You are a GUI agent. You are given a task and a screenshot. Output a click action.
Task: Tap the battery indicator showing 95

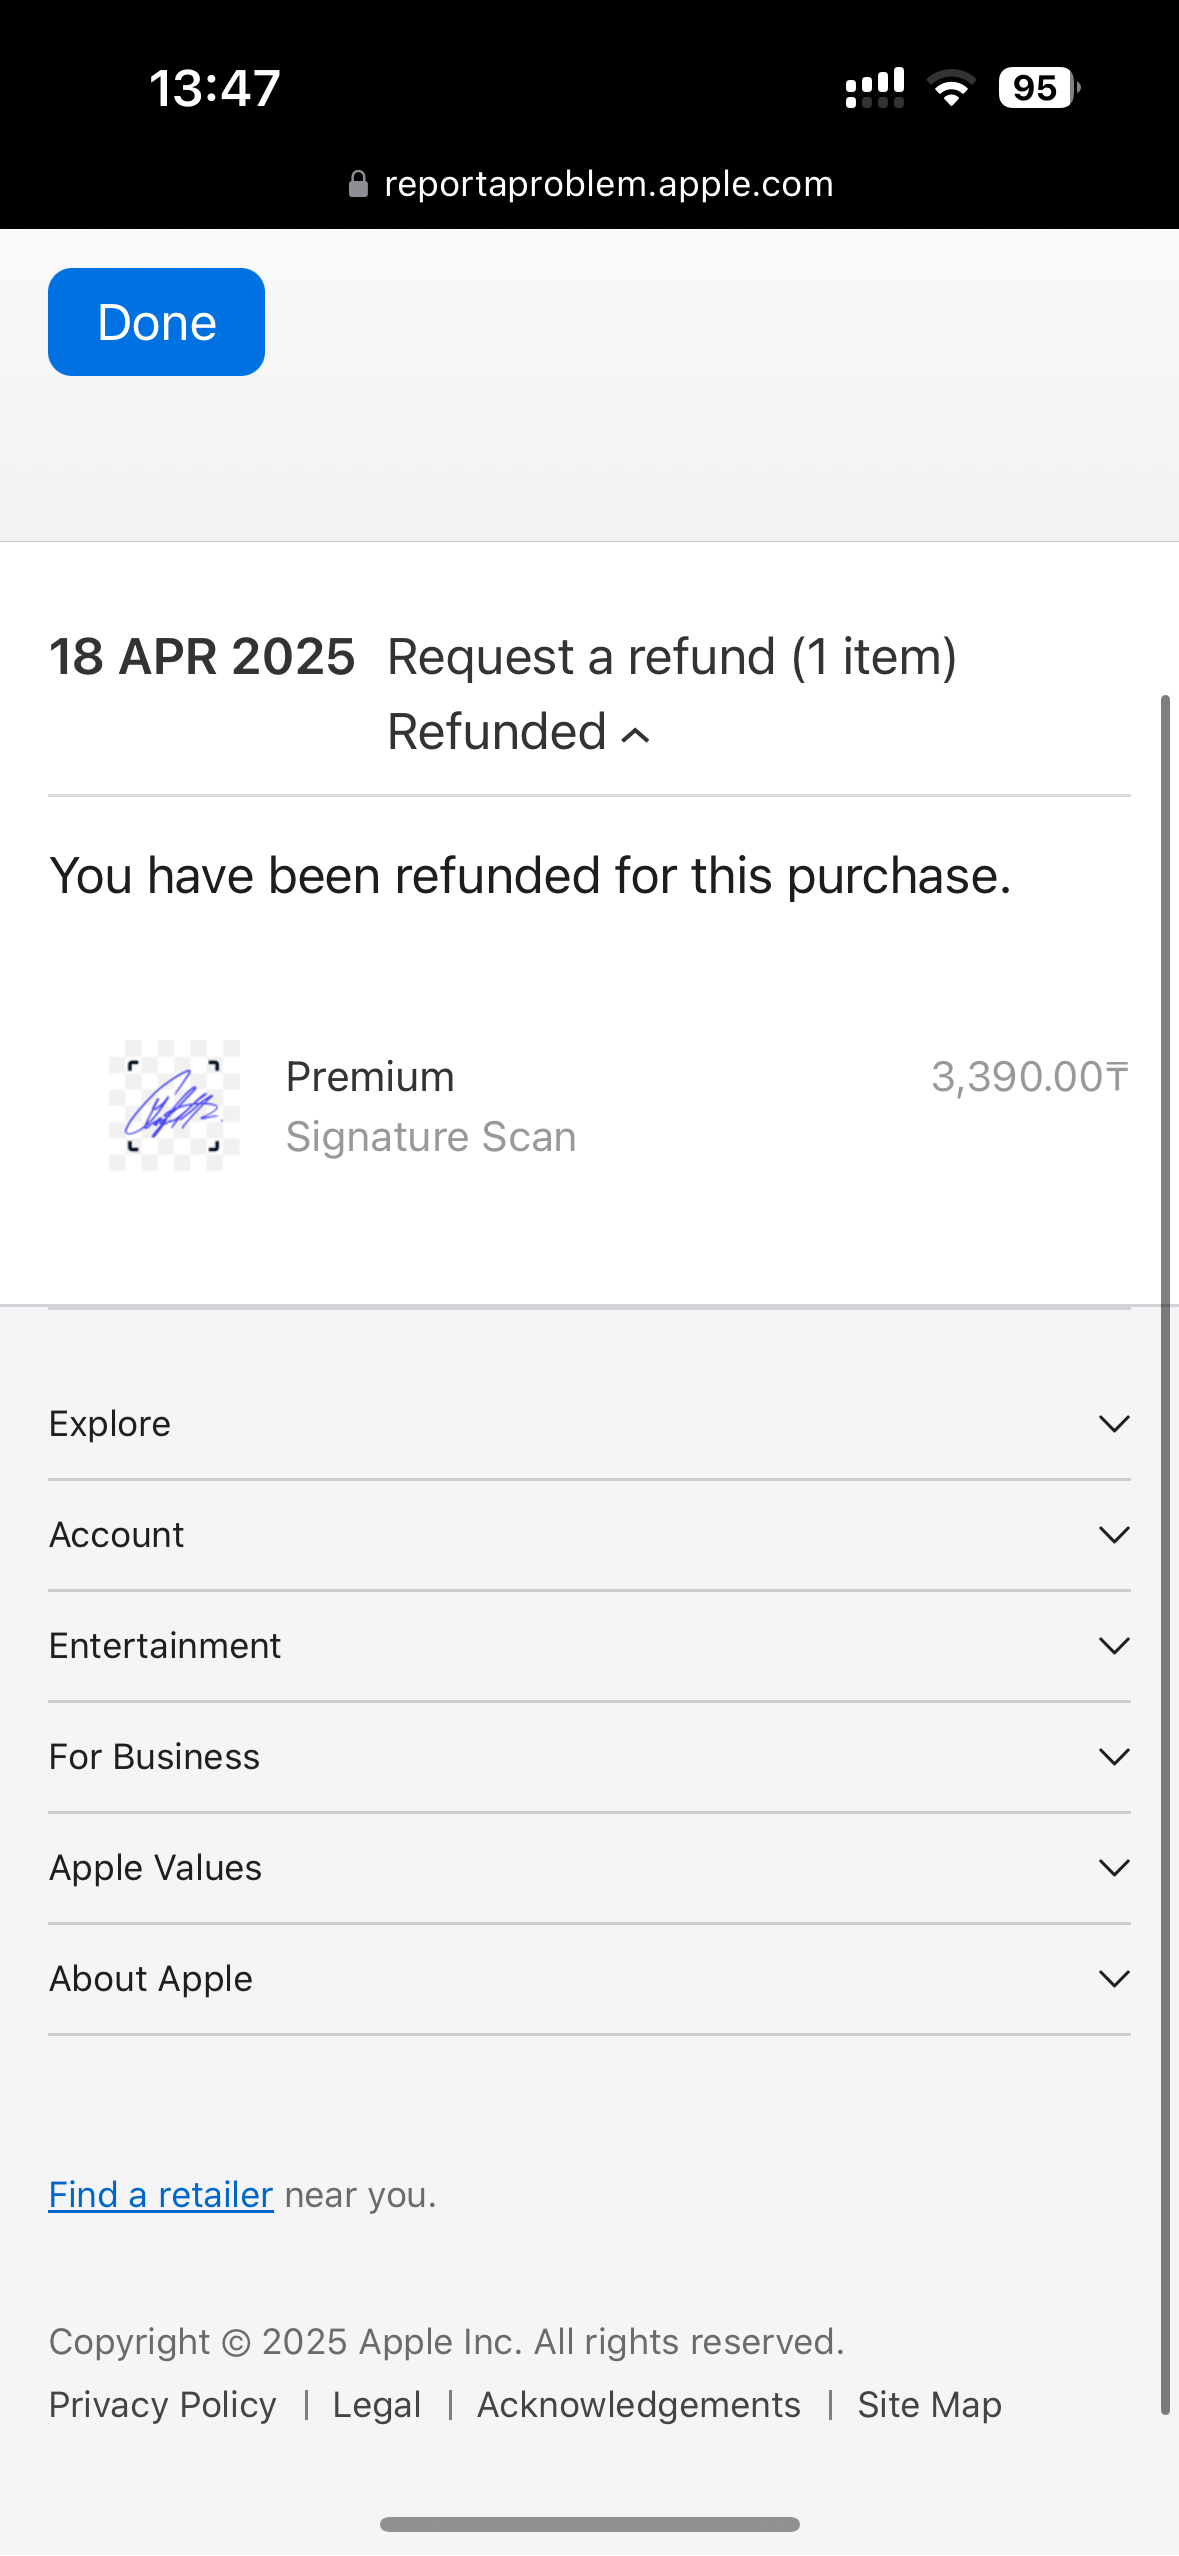(x=1037, y=88)
